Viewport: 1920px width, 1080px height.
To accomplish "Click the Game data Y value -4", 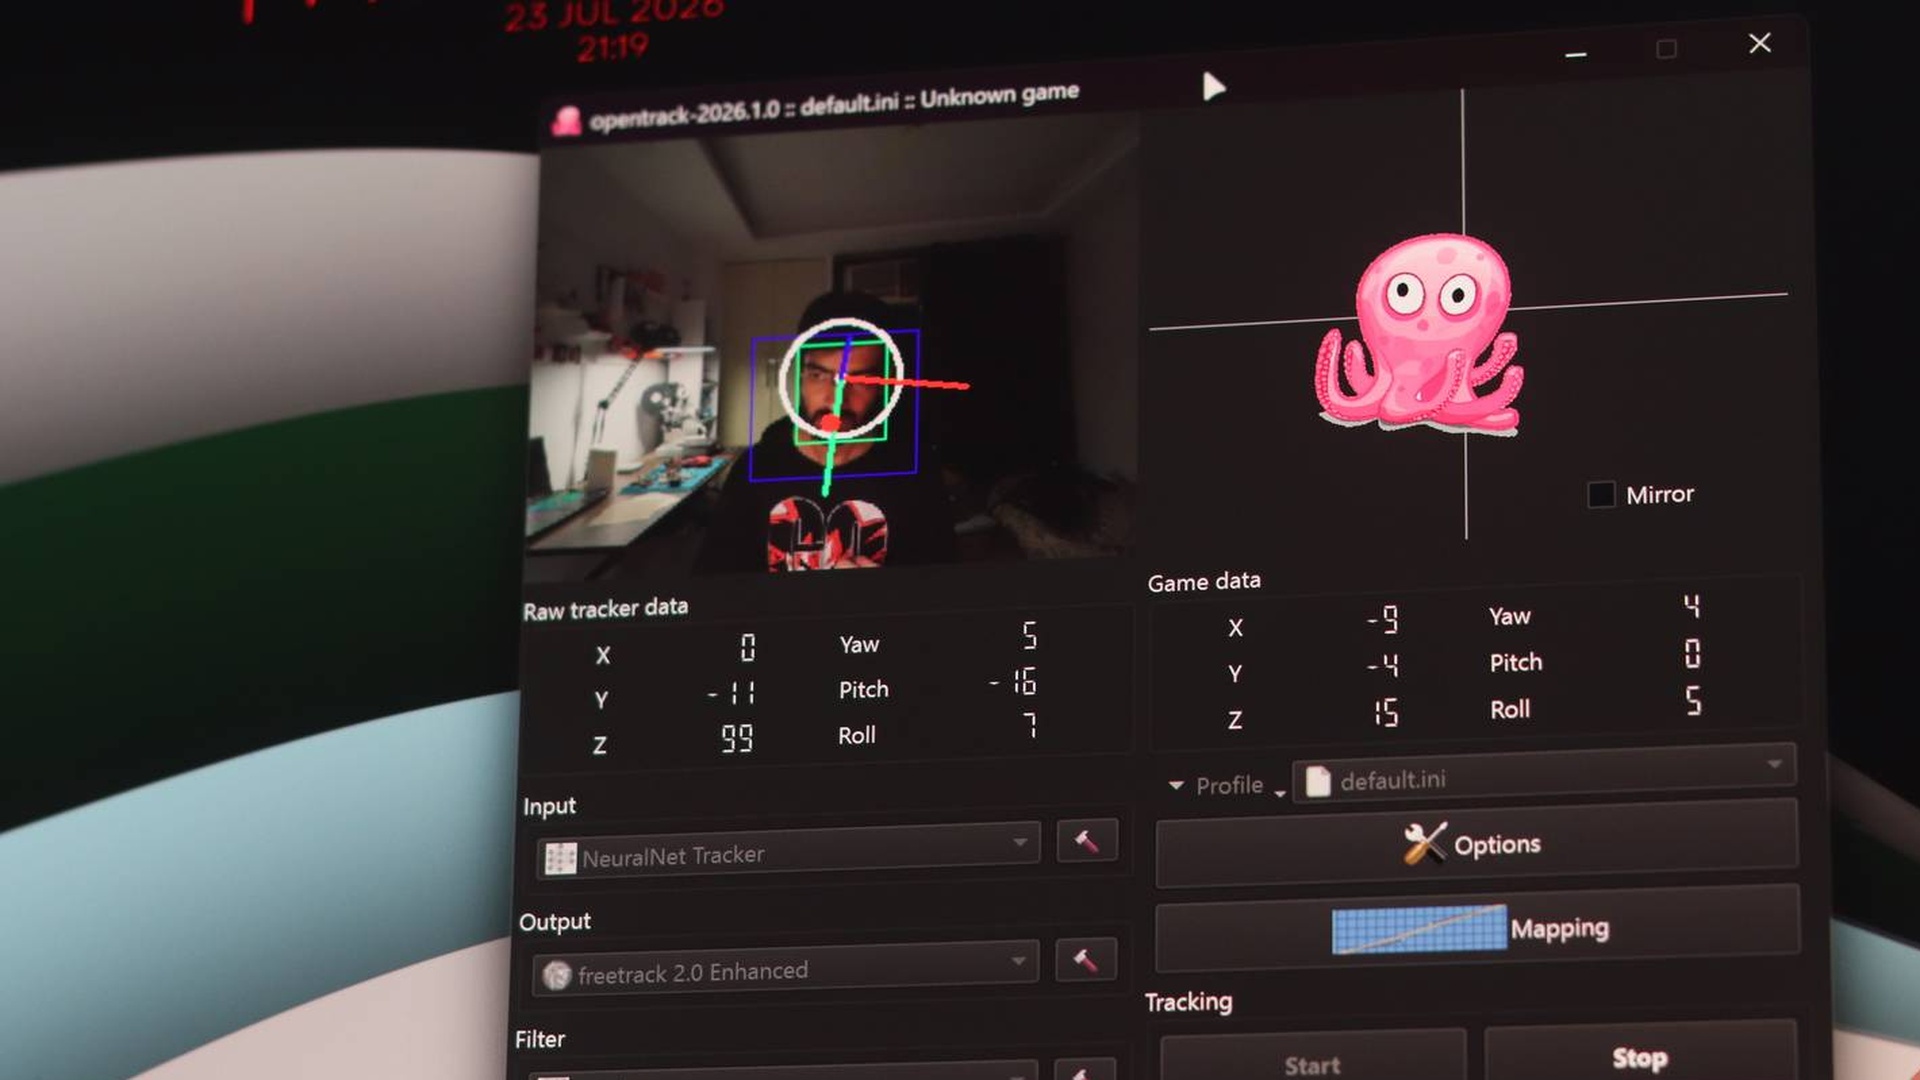I will [x=1383, y=666].
